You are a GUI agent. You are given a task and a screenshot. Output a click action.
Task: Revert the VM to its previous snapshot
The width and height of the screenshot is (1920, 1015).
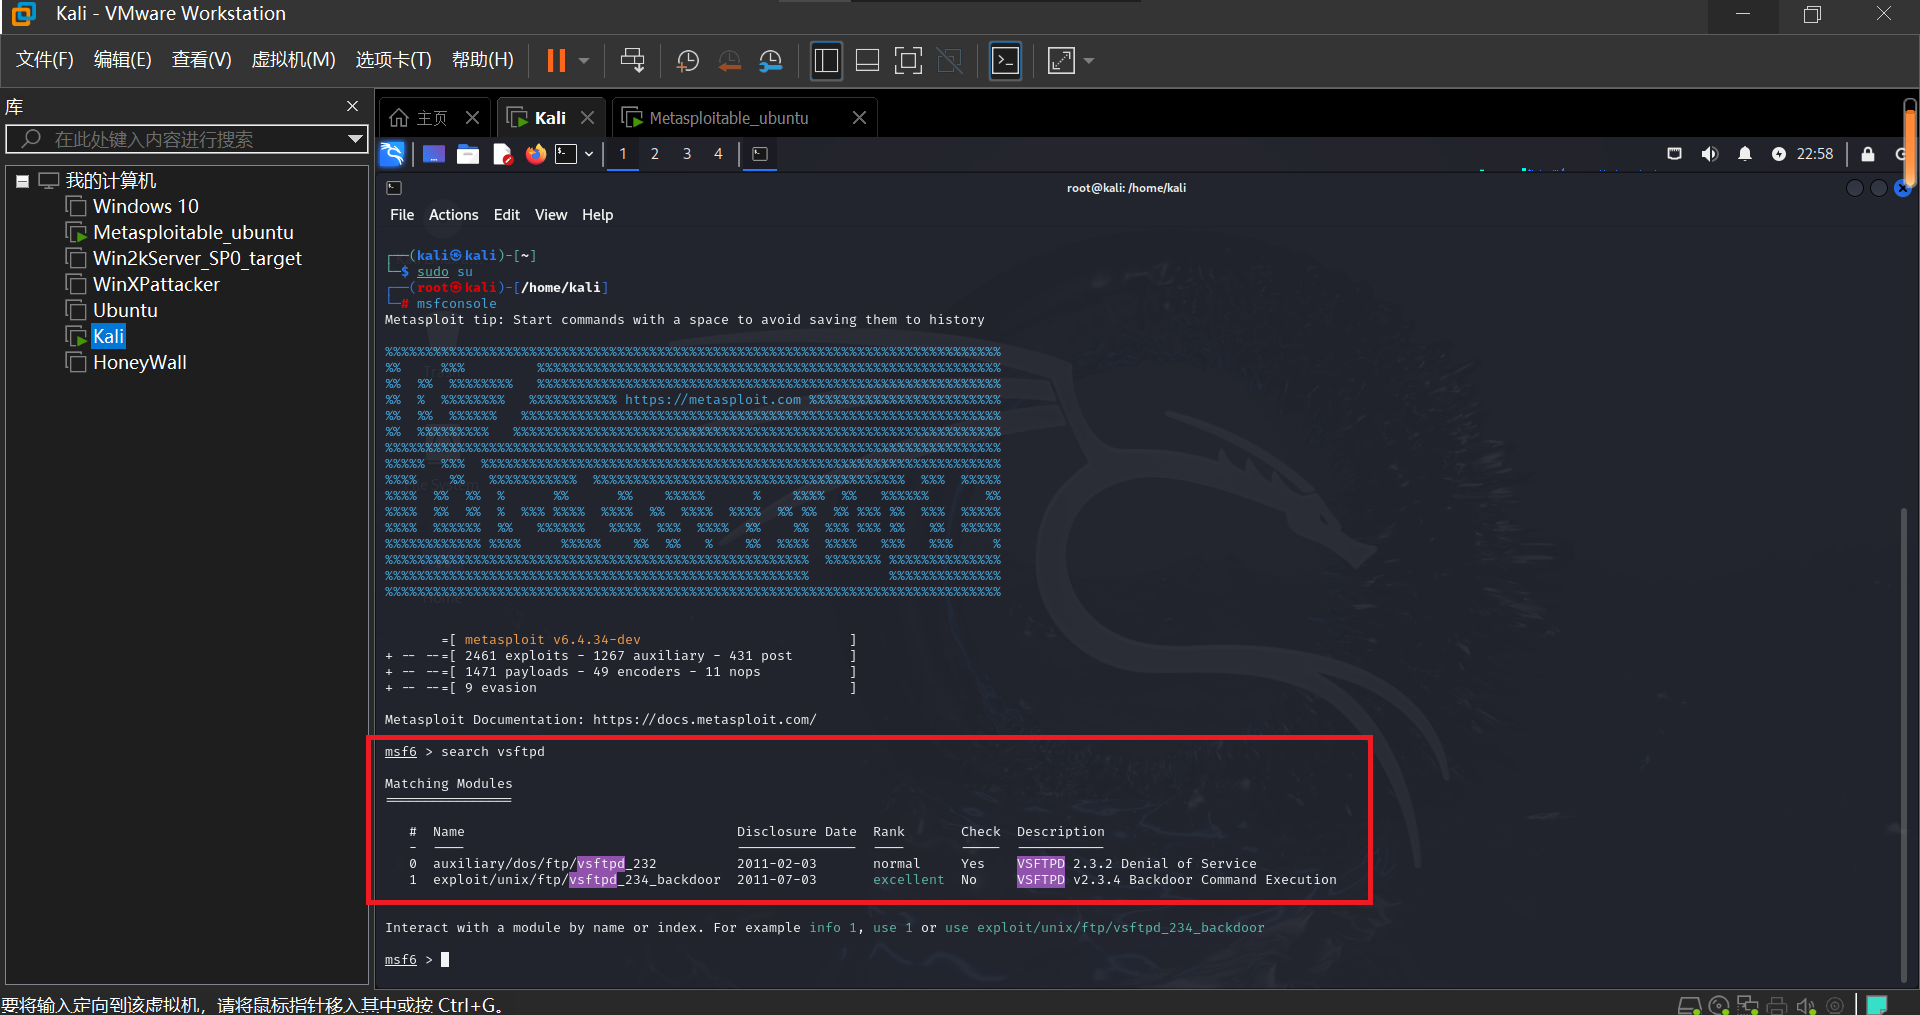pos(730,61)
